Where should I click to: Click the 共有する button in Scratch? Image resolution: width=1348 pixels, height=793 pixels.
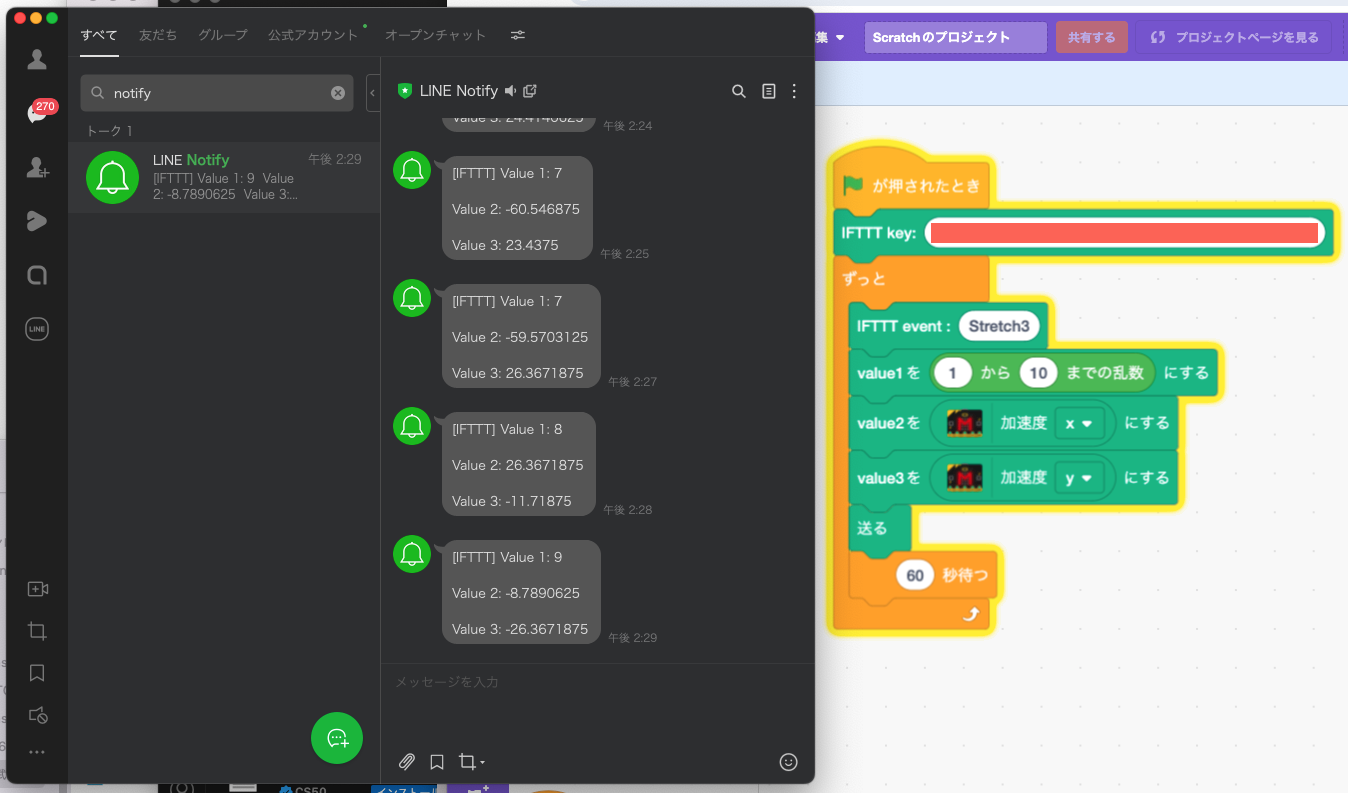coord(1092,37)
